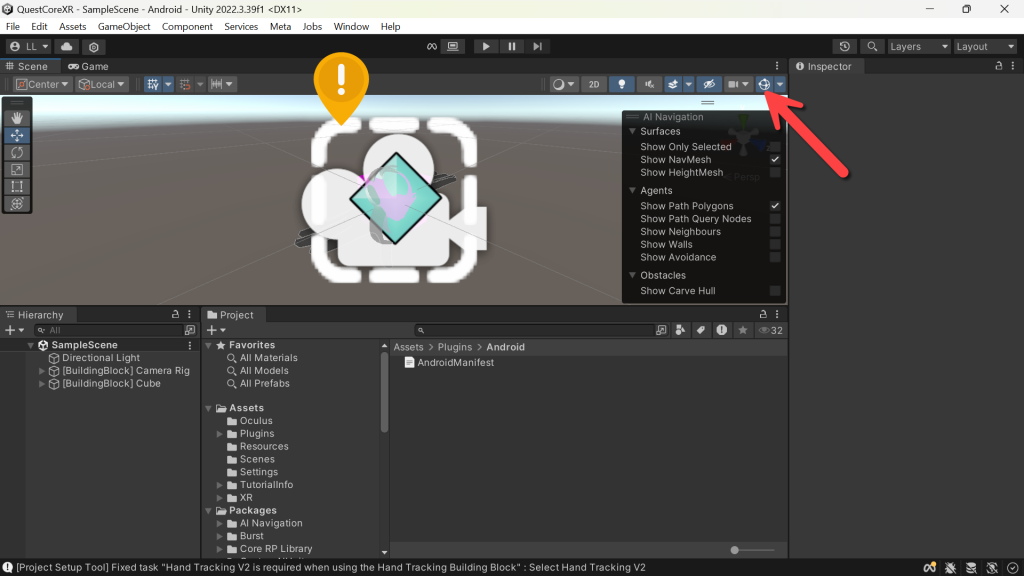1024x576 pixels.
Task: Click Search by Type icon in Project
Action: pos(680,330)
